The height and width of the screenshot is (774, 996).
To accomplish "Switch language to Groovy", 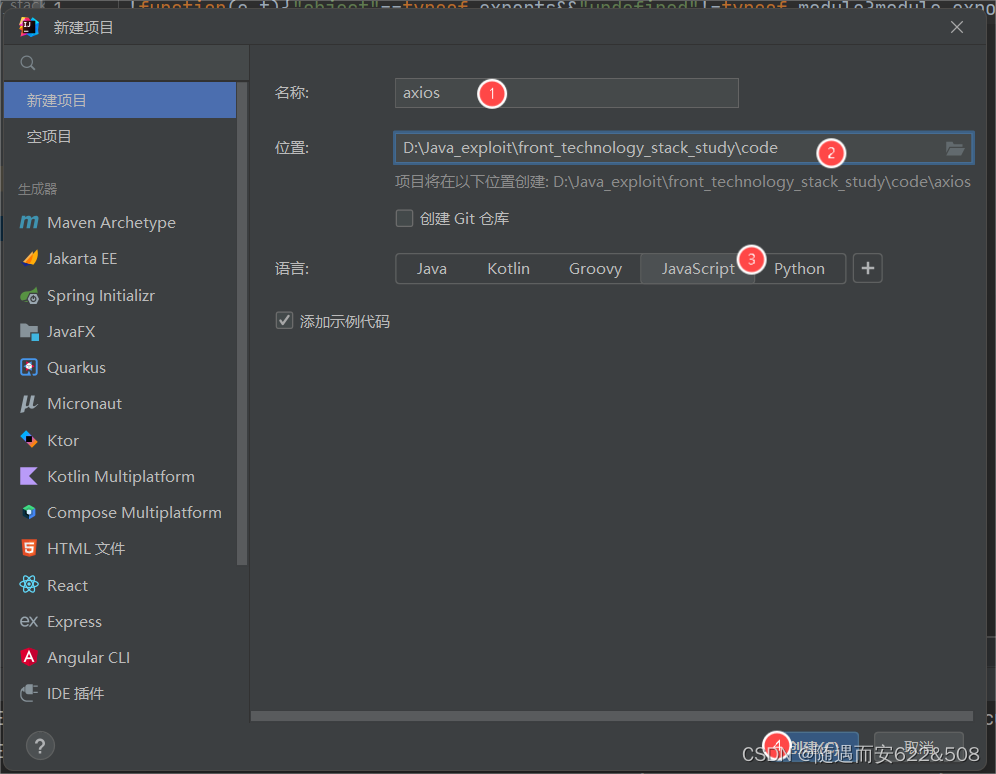I will [595, 268].
